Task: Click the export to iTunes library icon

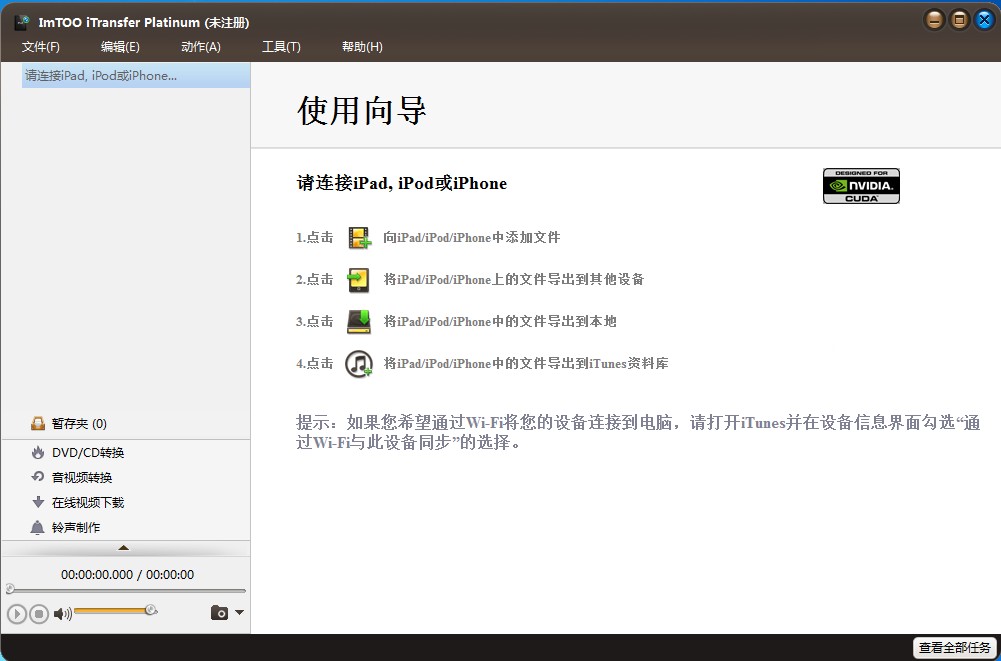Action: pos(359,364)
